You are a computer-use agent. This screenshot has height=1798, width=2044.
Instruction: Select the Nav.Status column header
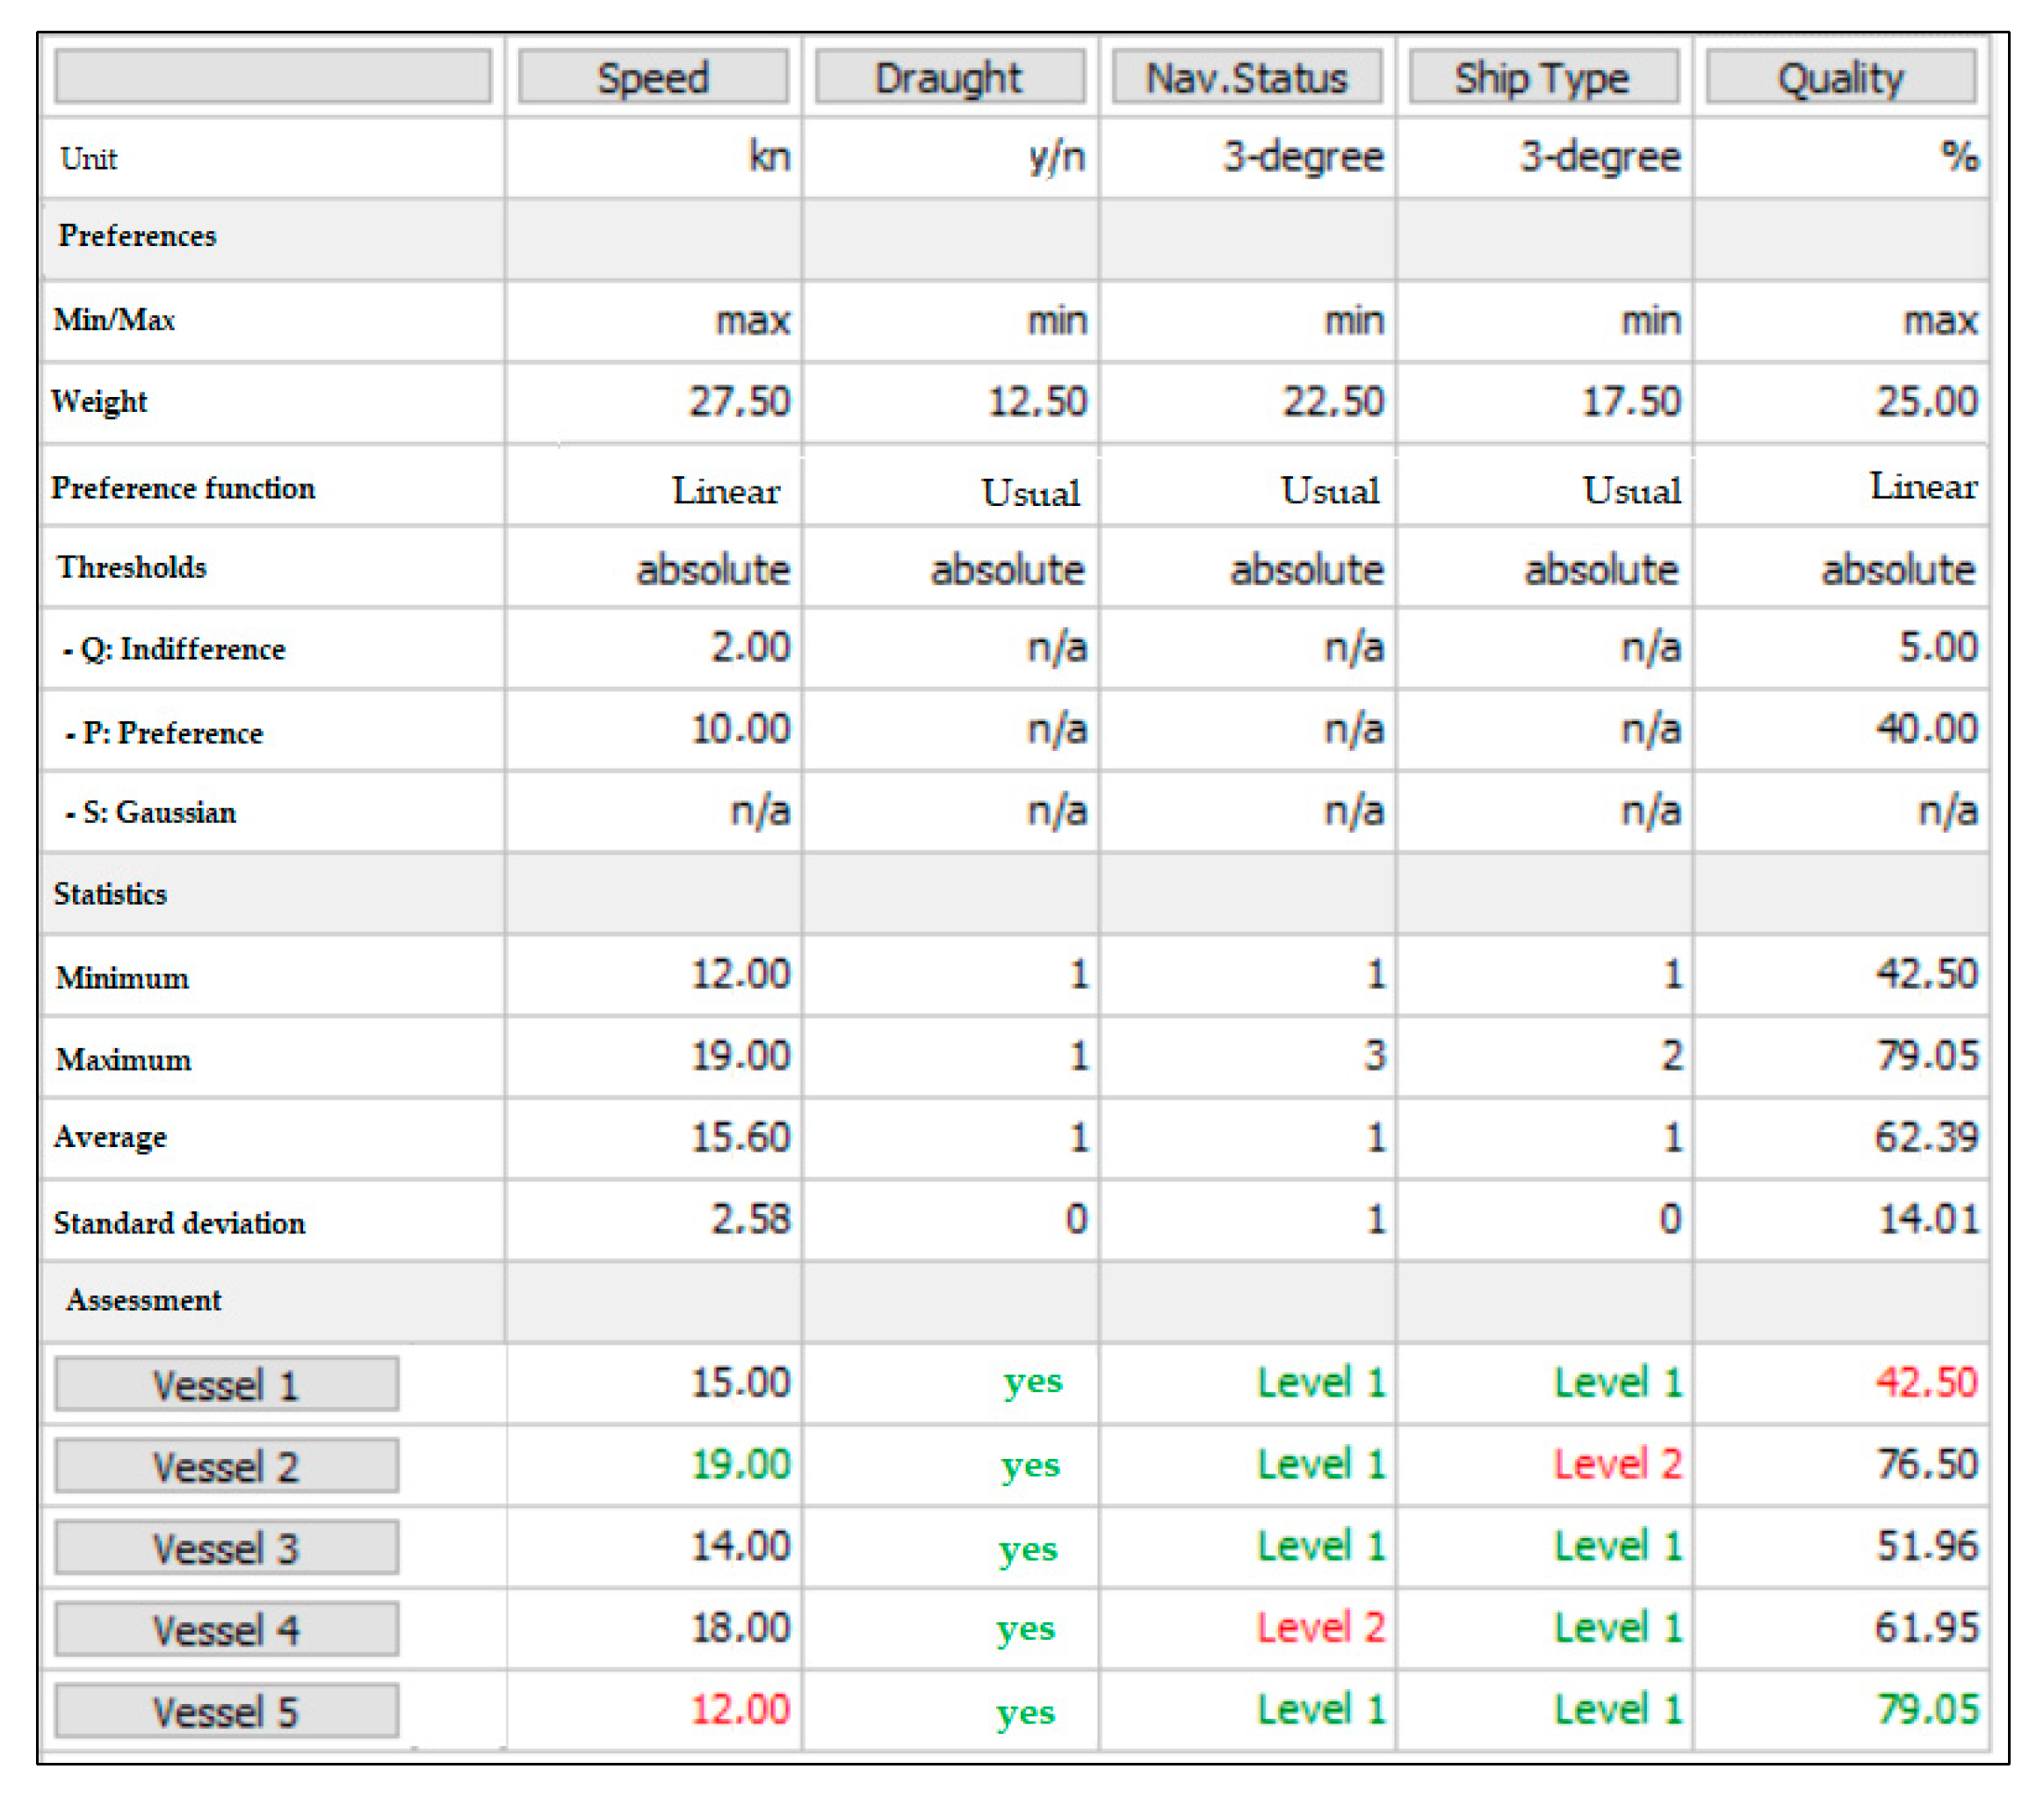pos(1246,77)
